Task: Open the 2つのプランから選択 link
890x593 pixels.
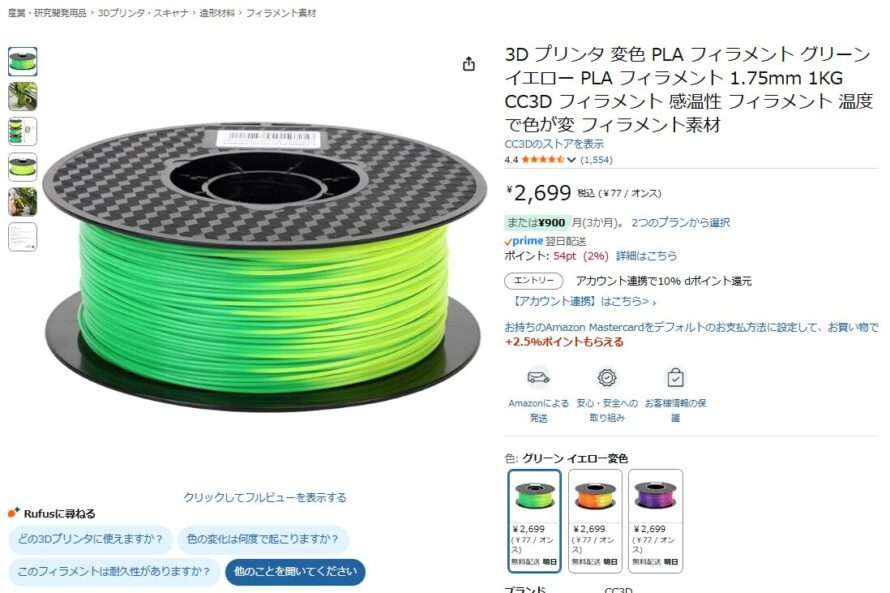Action: click(x=681, y=222)
